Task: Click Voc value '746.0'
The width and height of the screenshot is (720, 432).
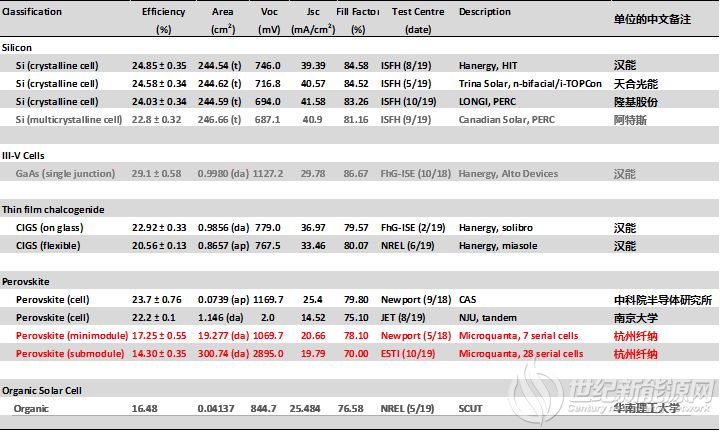Action: point(268,66)
